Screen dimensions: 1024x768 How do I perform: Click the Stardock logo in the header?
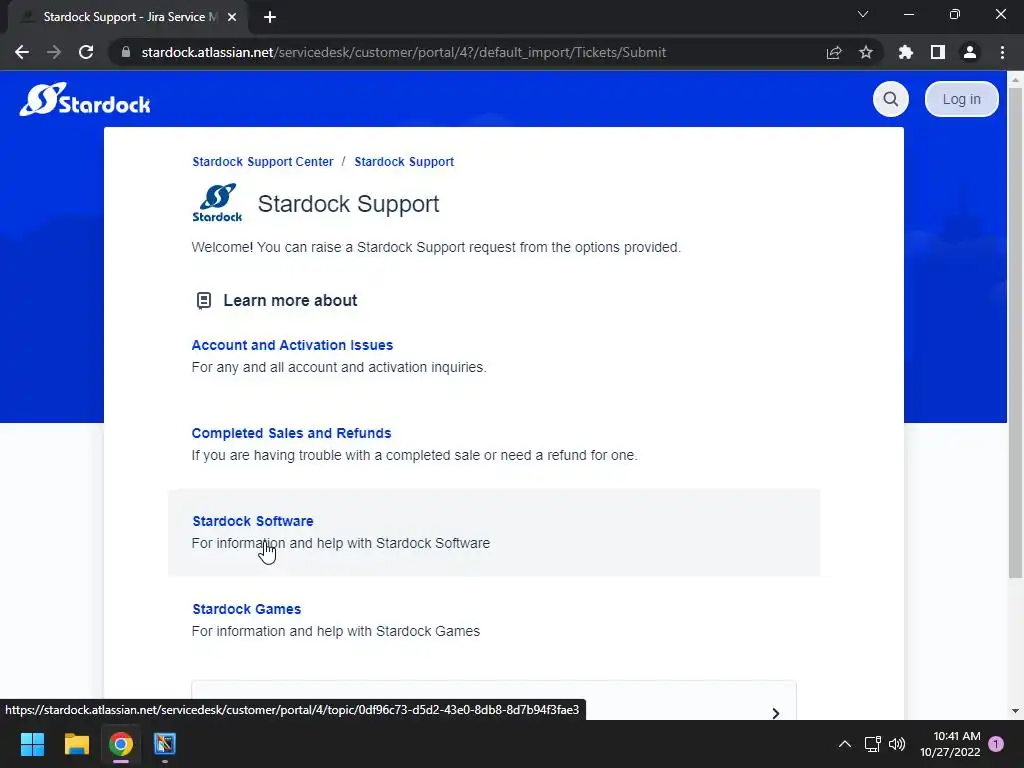pos(85,99)
